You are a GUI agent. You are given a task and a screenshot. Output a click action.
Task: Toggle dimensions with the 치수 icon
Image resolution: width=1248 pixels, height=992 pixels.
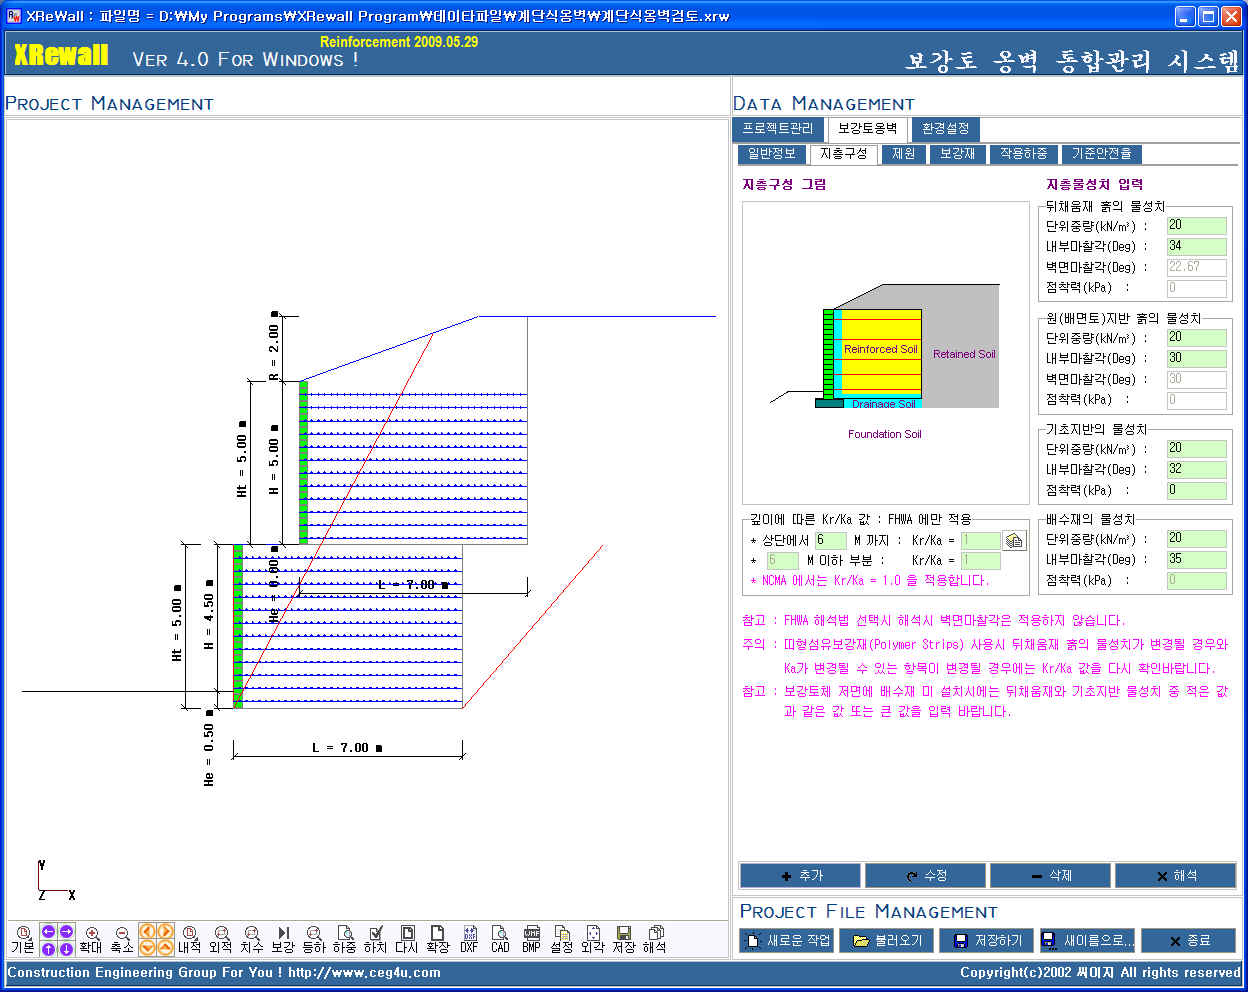point(252,939)
